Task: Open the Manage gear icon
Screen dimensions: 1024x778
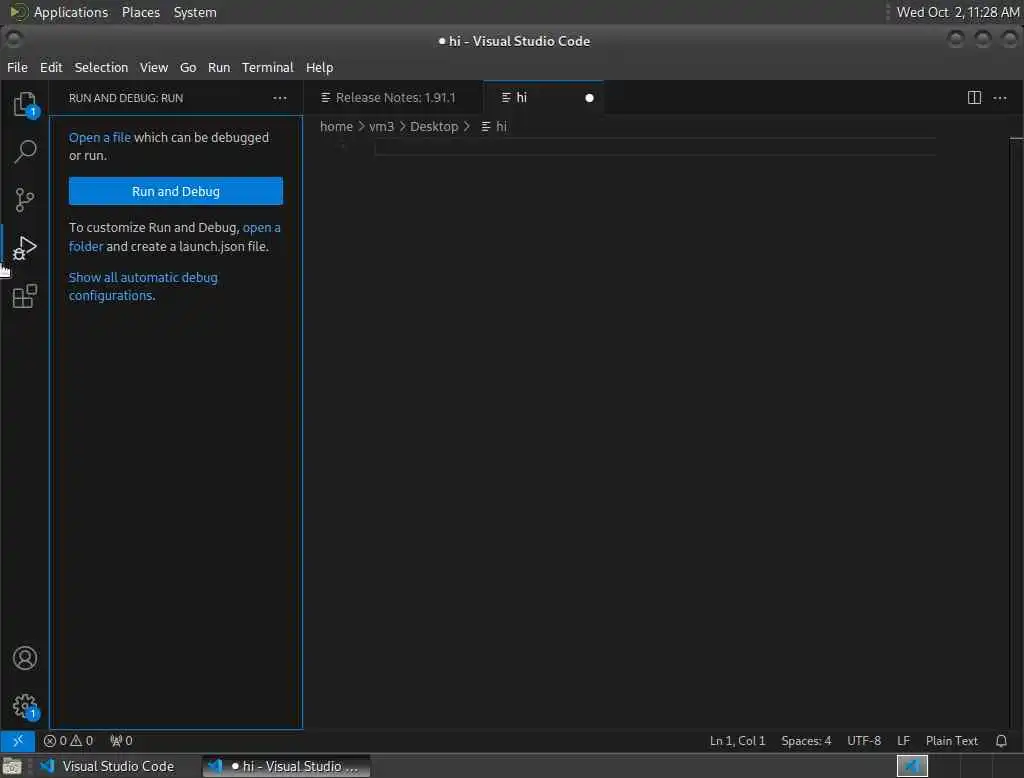Action: point(25,706)
